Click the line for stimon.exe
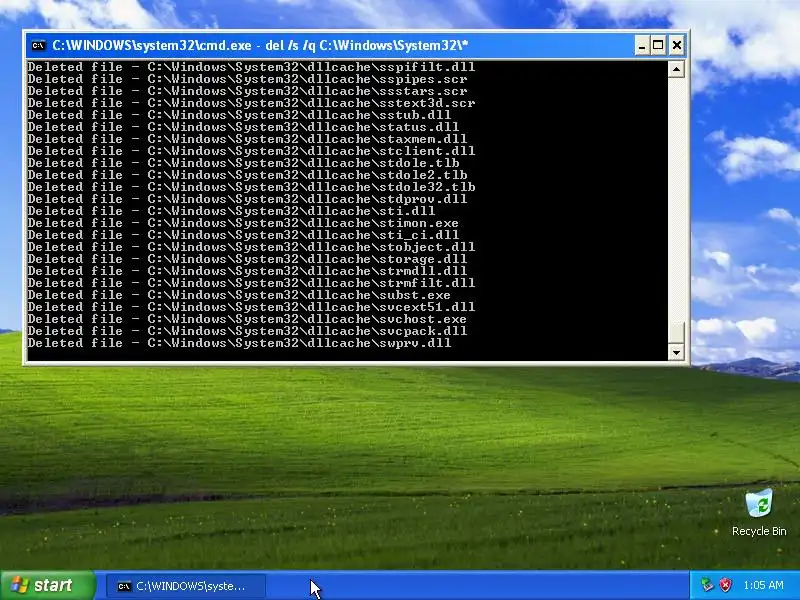This screenshot has height=600, width=800. coord(243,223)
